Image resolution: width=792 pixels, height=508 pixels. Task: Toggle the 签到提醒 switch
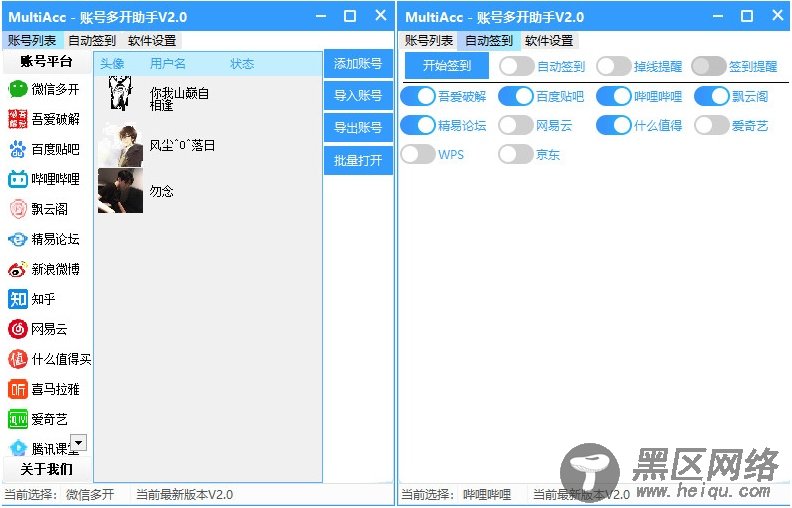tap(709, 66)
